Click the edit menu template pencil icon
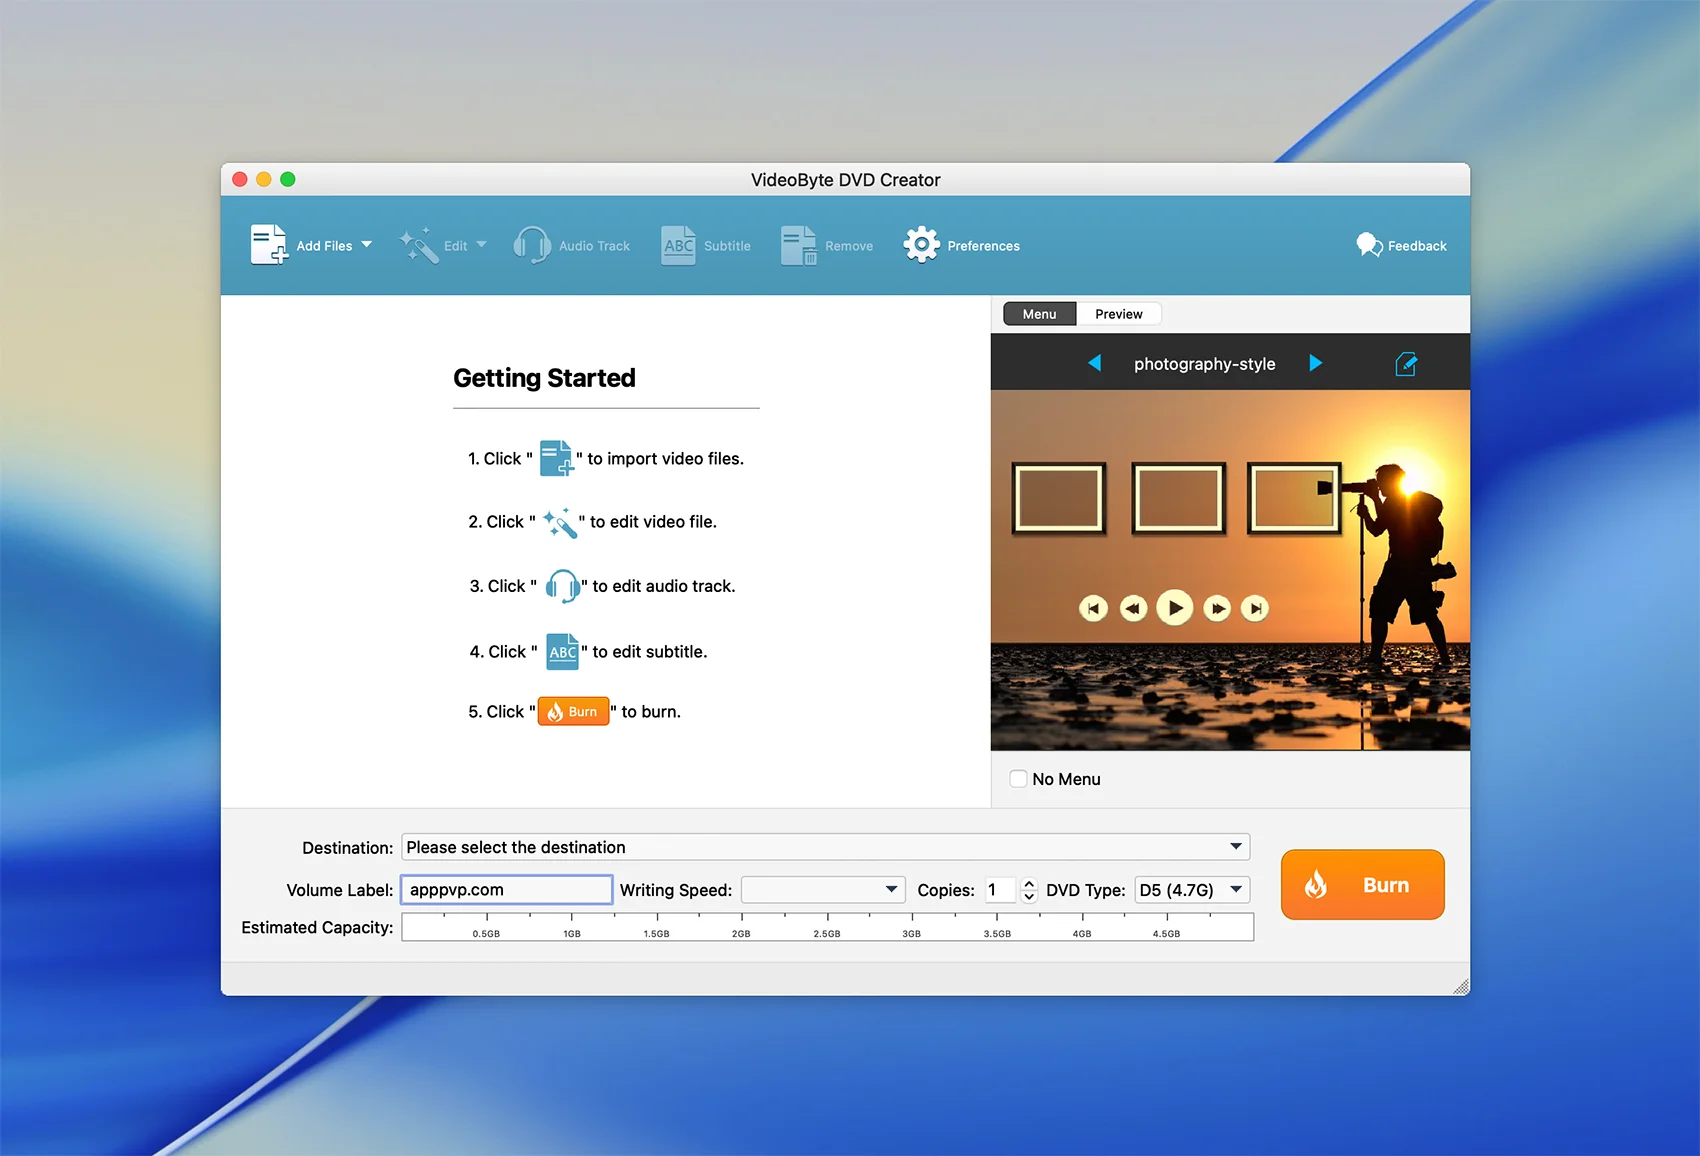Image resolution: width=1700 pixels, height=1156 pixels. click(1405, 364)
